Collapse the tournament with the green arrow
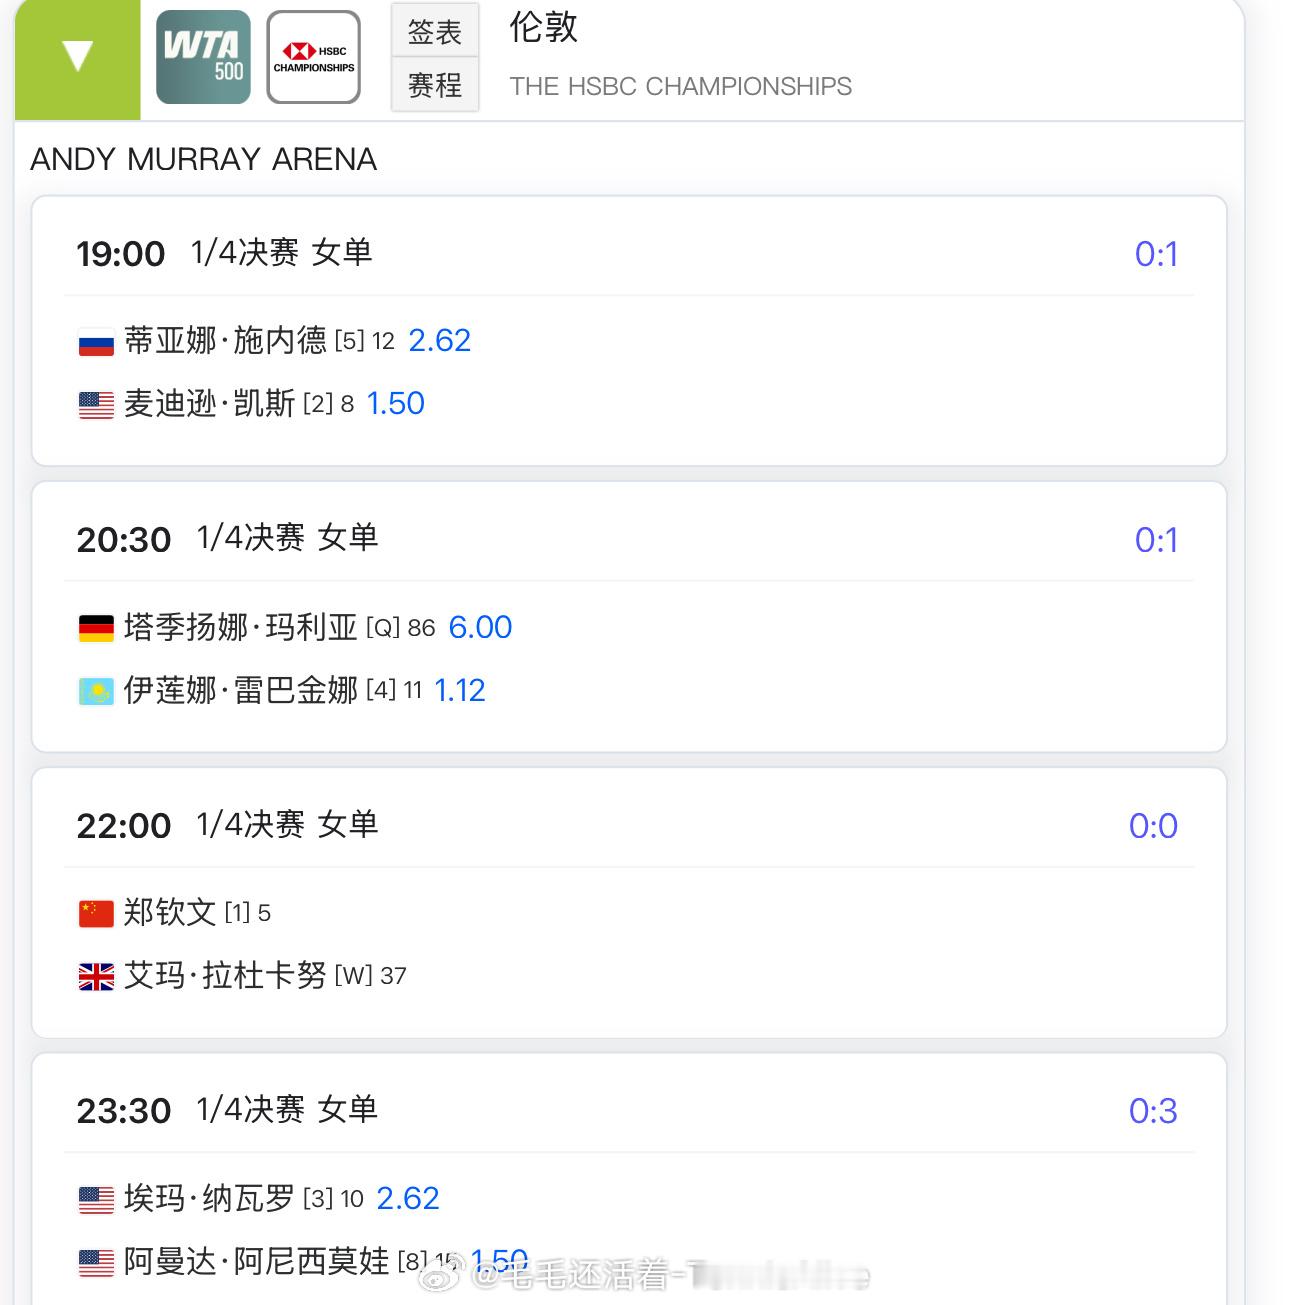This screenshot has height=1305, width=1290. 78,58
